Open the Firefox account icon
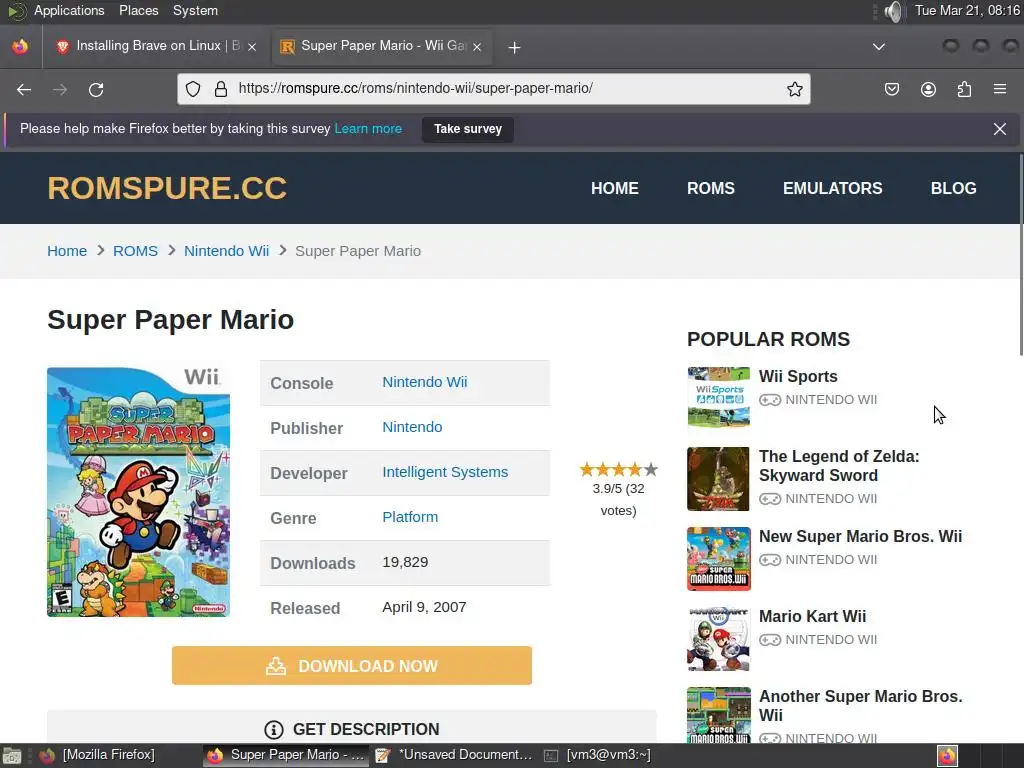 pos(928,89)
